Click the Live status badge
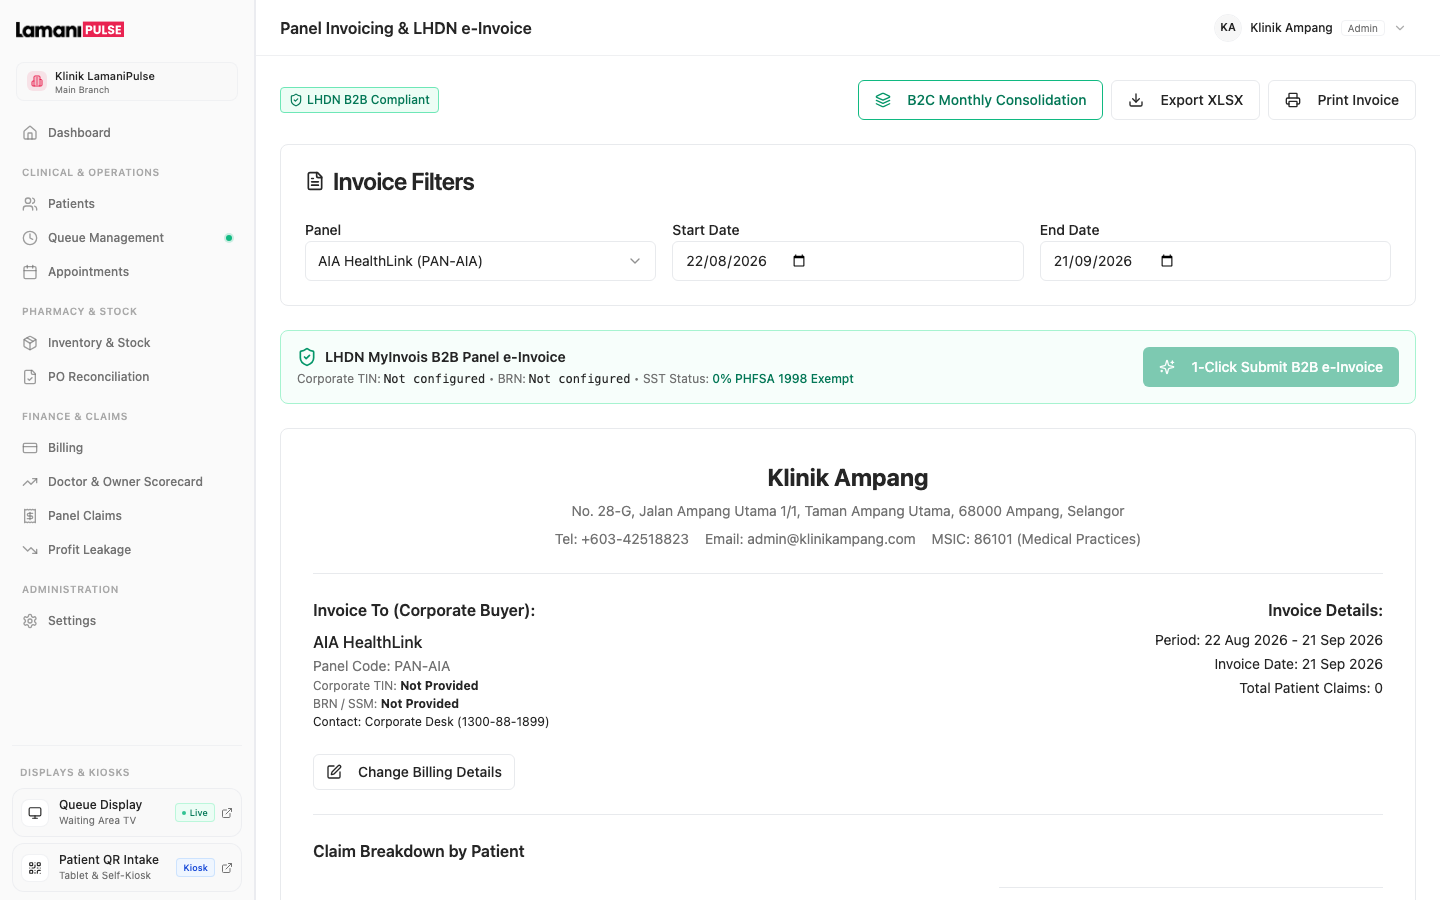The image size is (1440, 900). click(x=195, y=813)
